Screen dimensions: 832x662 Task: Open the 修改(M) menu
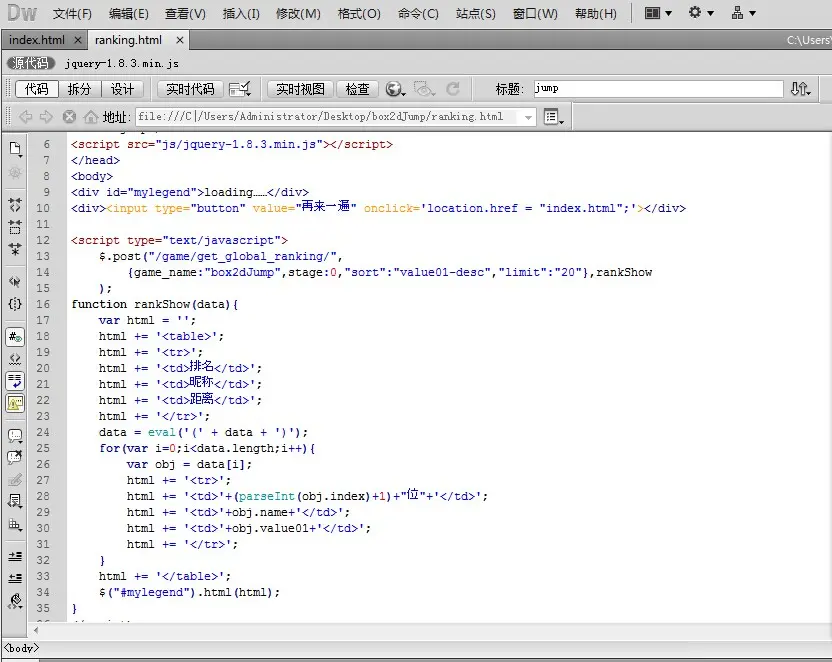coord(298,14)
